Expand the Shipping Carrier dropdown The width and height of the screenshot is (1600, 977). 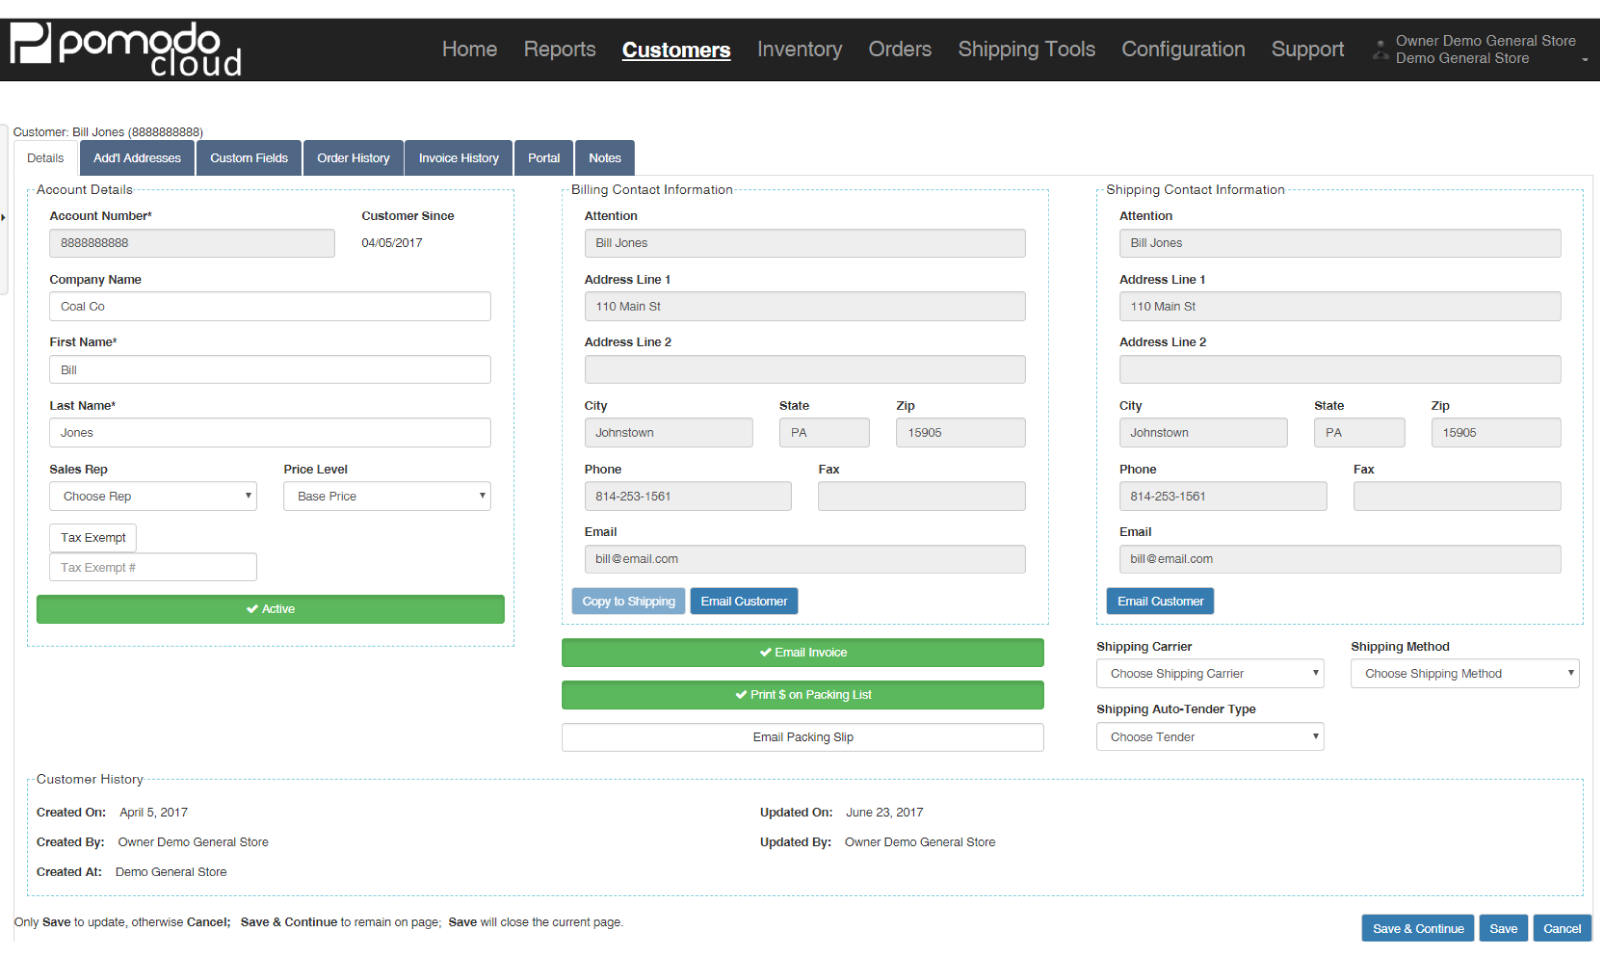click(1209, 674)
